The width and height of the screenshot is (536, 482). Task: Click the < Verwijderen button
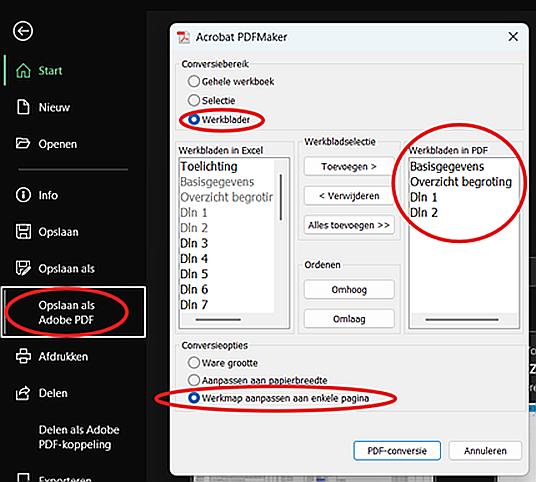pyautogui.click(x=349, y=196)
